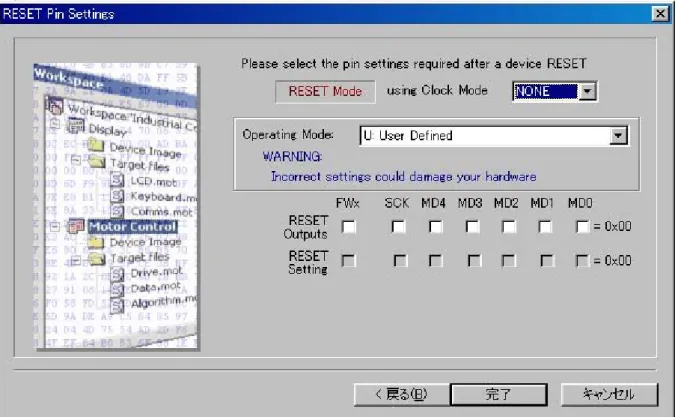Click the using Clock Mode label

(437, 90)
